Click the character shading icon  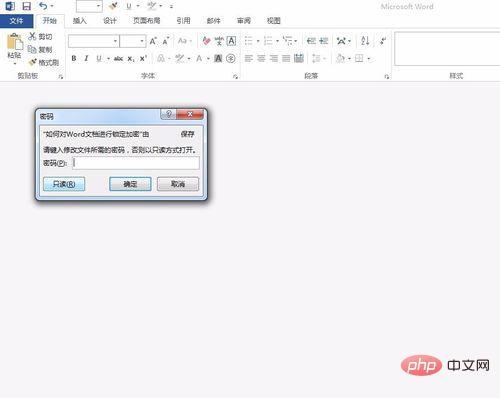(x=218, y=59)
